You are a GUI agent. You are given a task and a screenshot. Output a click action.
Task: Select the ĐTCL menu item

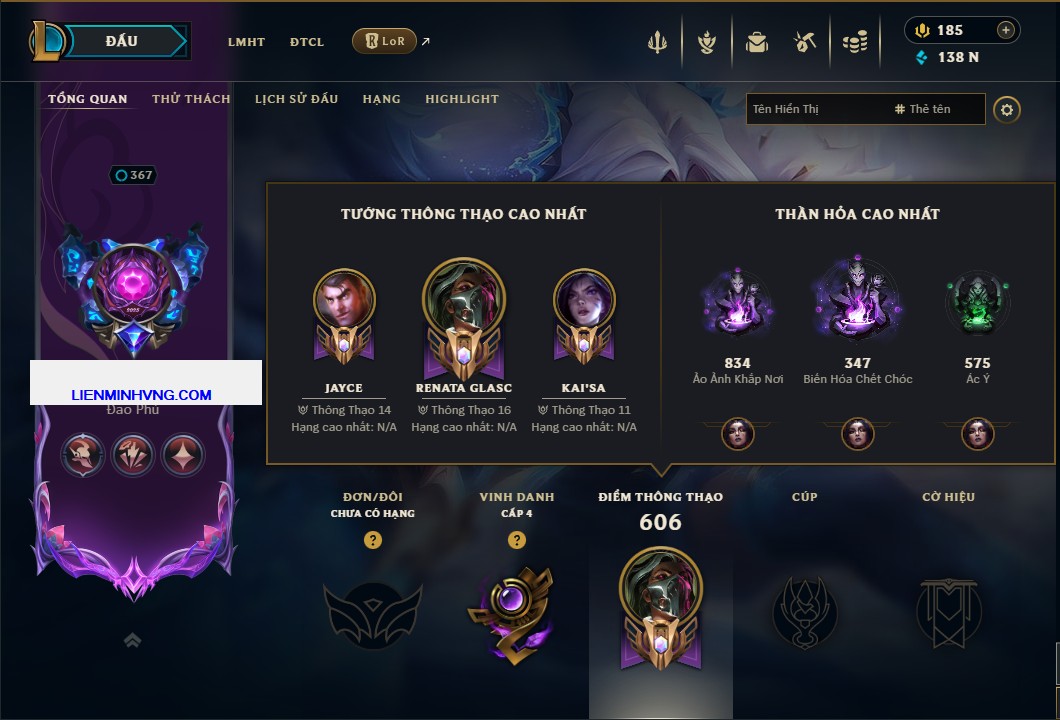[307, 42]
